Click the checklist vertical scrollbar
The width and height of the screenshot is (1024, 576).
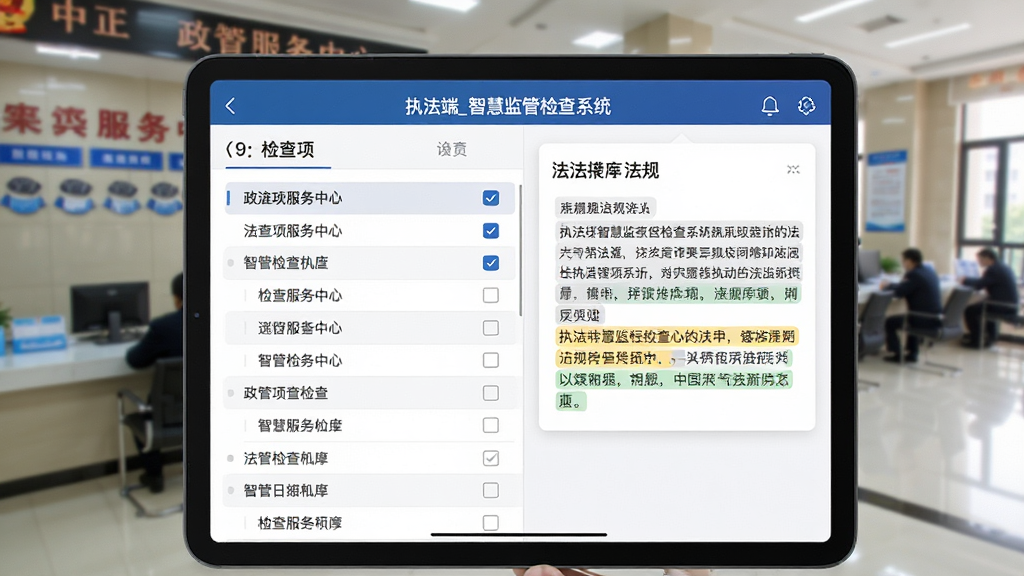pyautogui.click(x=520, y=250)
